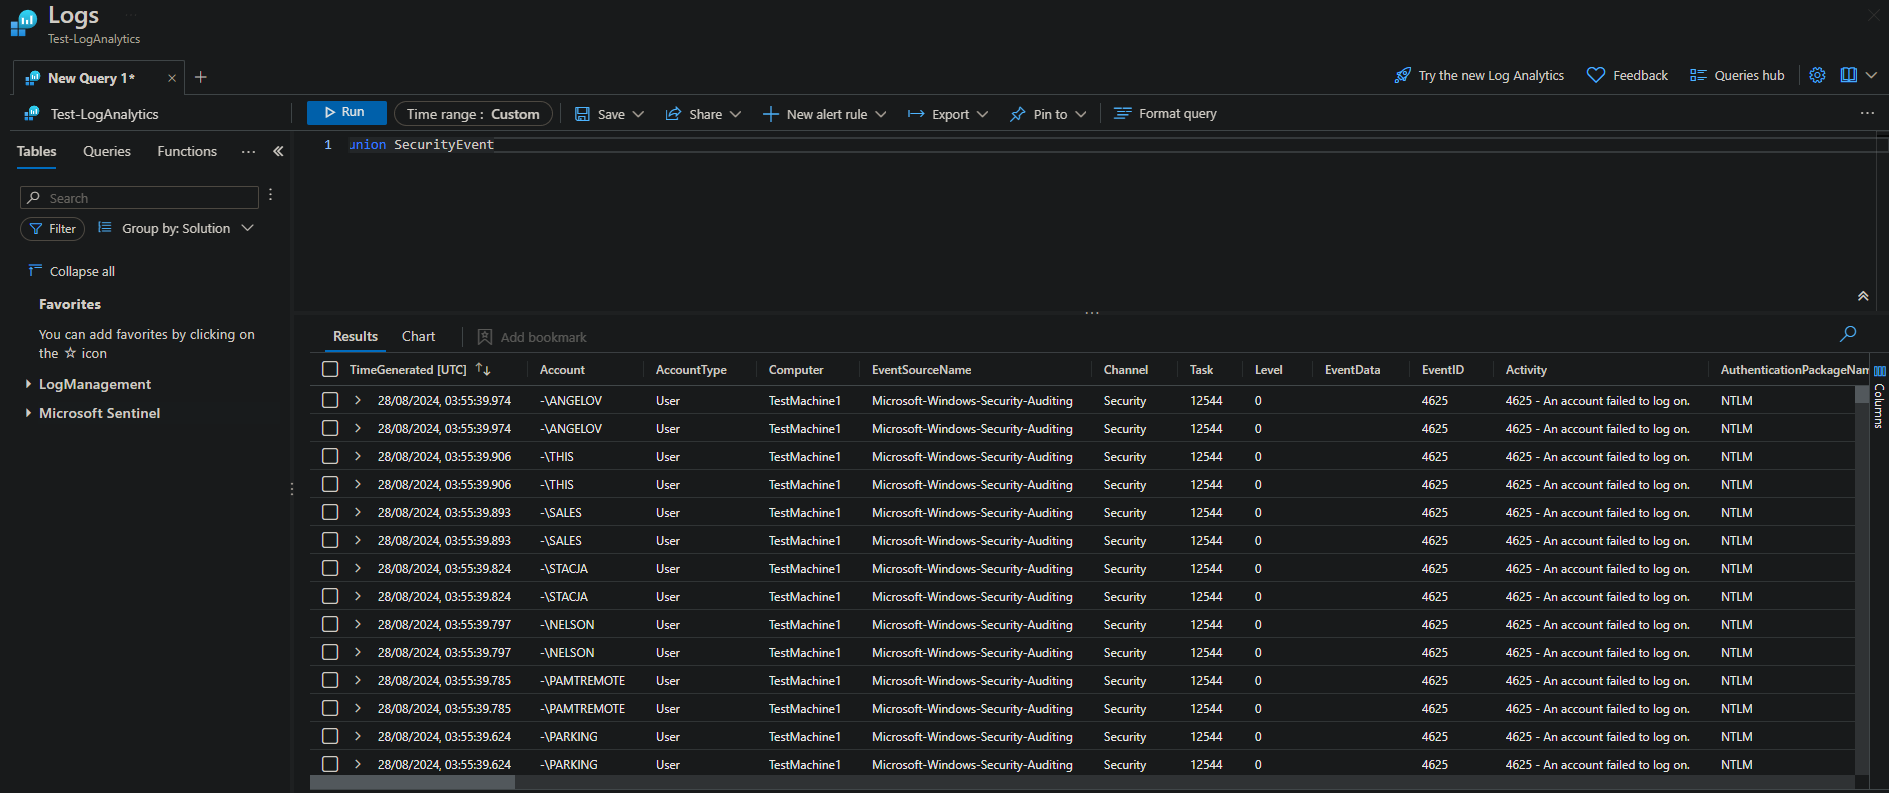Expand the second STACJA row
Screen dimensions: 1889x793
click(358, 596)
